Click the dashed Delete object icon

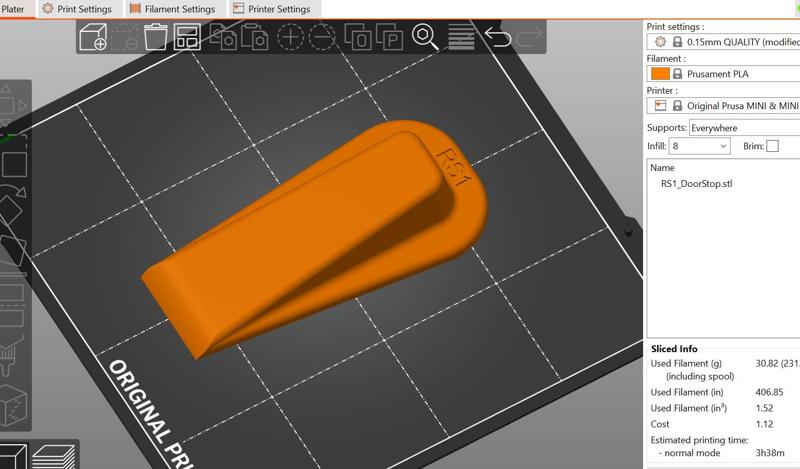[x=124, y=37]
